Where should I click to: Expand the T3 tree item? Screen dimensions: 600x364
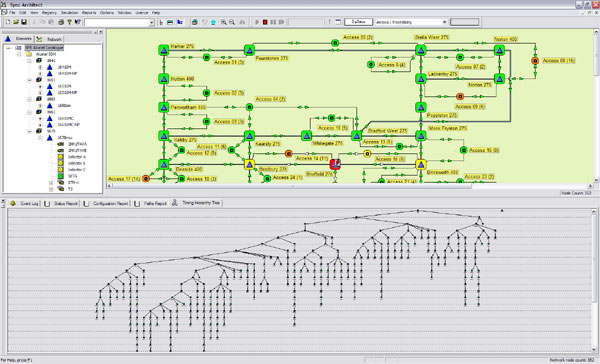pos(51,189)
